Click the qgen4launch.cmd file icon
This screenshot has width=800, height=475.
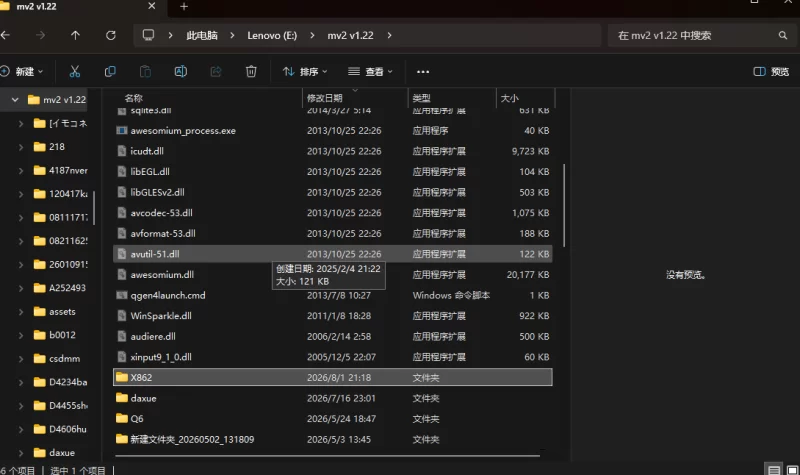(121, 295)
